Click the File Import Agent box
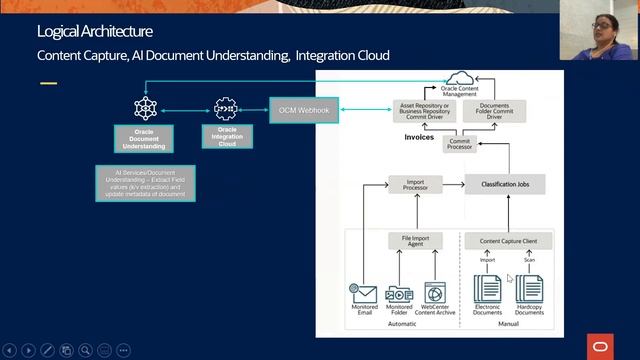 pos(415,241)
